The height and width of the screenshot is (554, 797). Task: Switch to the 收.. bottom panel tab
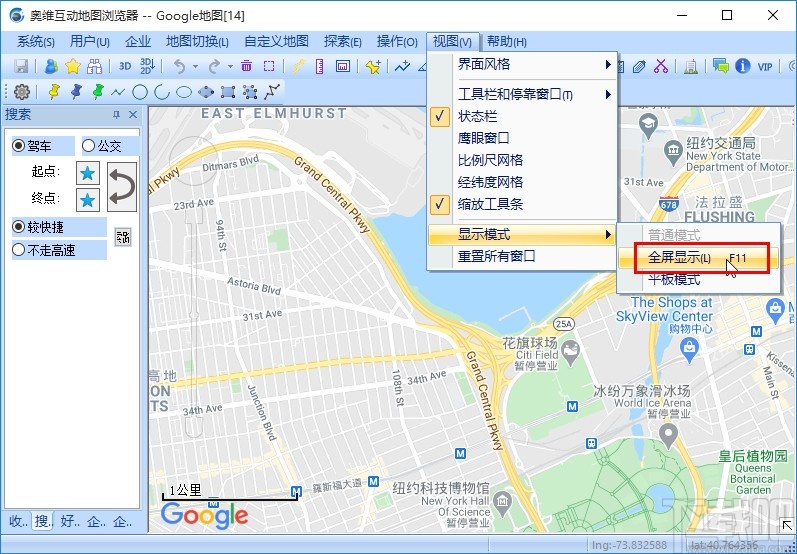[19, 521]
